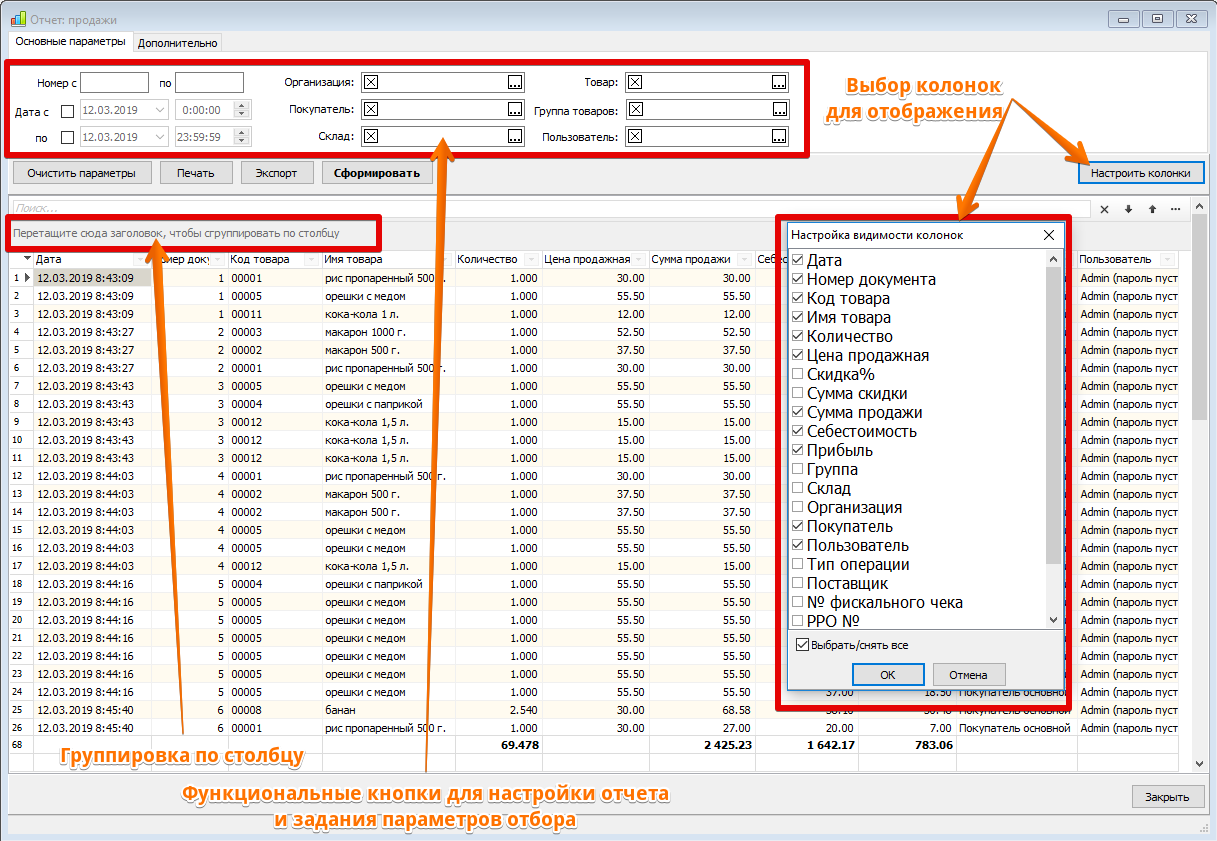This screenshot has height=841, width=1217.
Task: Enable the Скидка% column checkbox
Action: pos(797,374)
